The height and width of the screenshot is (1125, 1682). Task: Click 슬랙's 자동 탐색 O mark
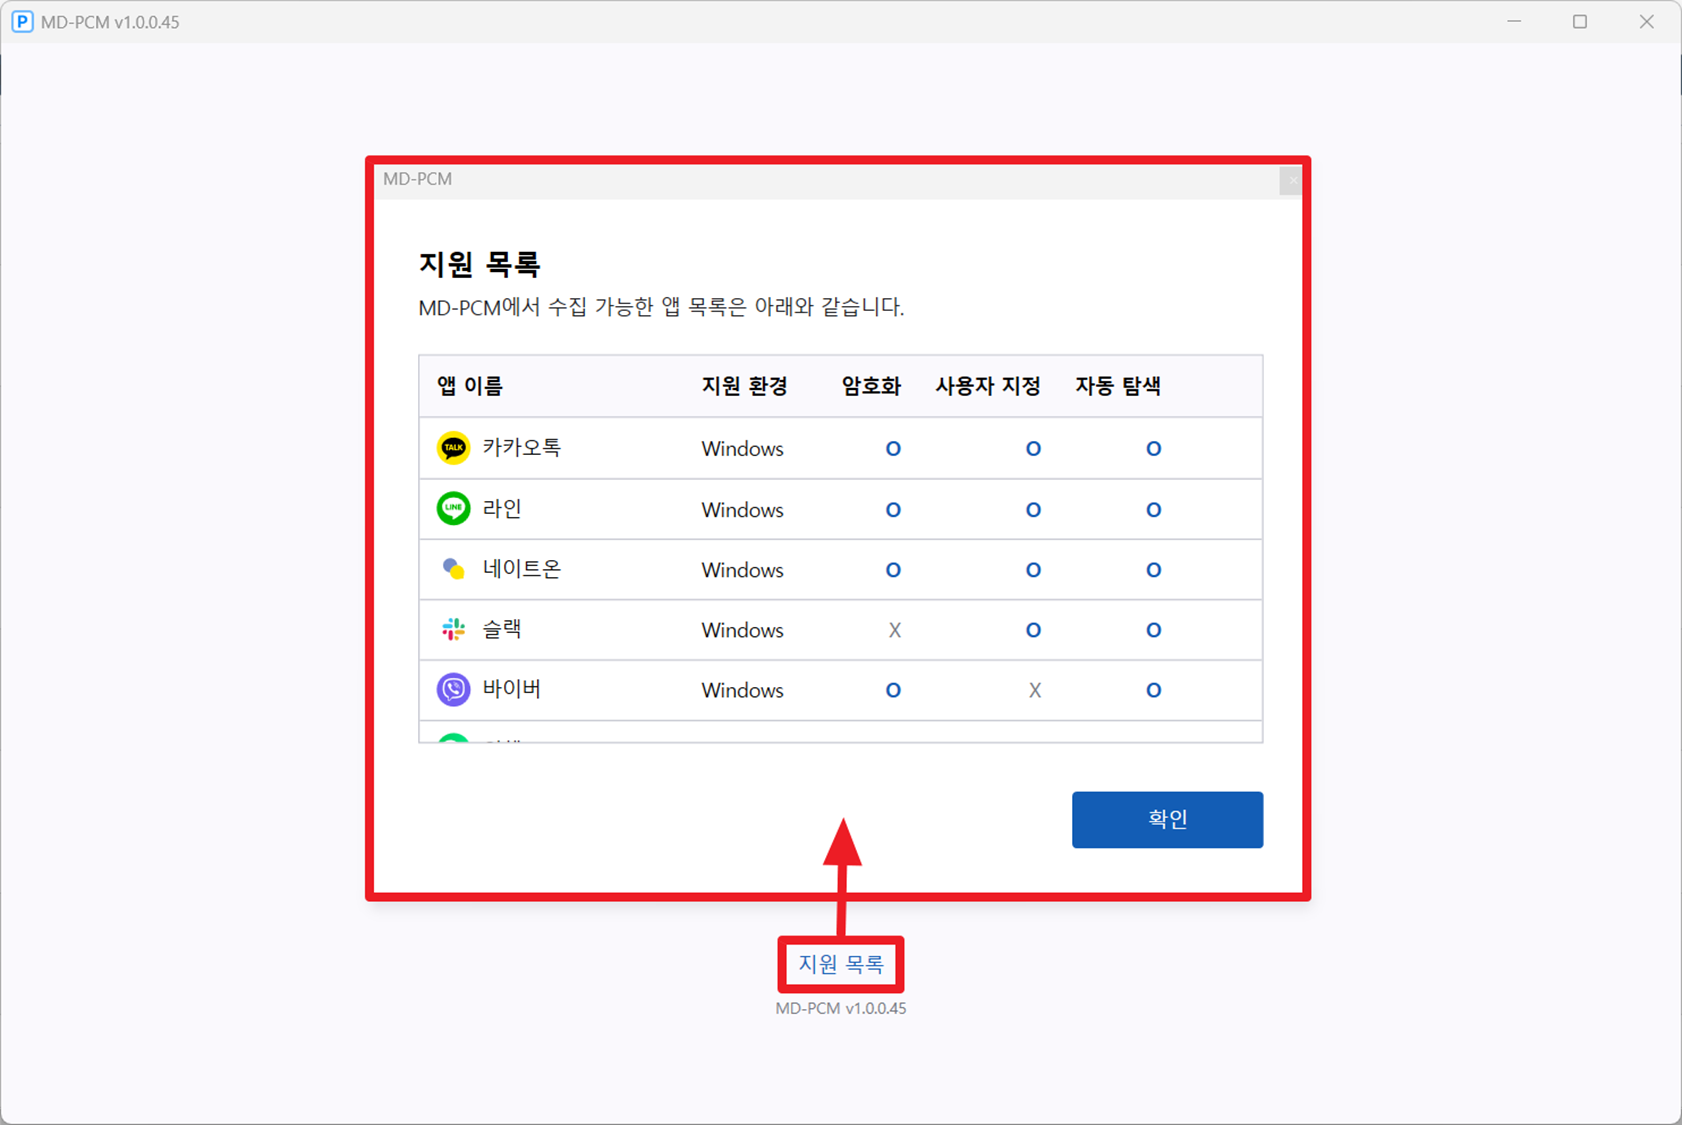(x=1153, y=630)
